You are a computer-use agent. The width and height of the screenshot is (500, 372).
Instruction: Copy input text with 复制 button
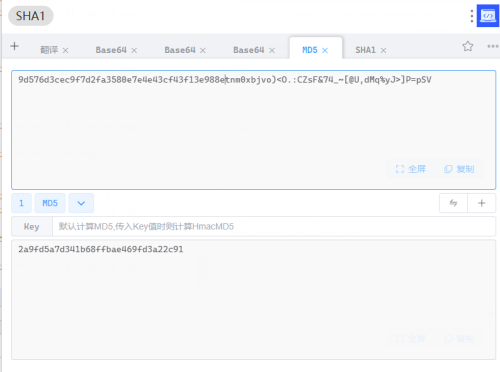459,169
